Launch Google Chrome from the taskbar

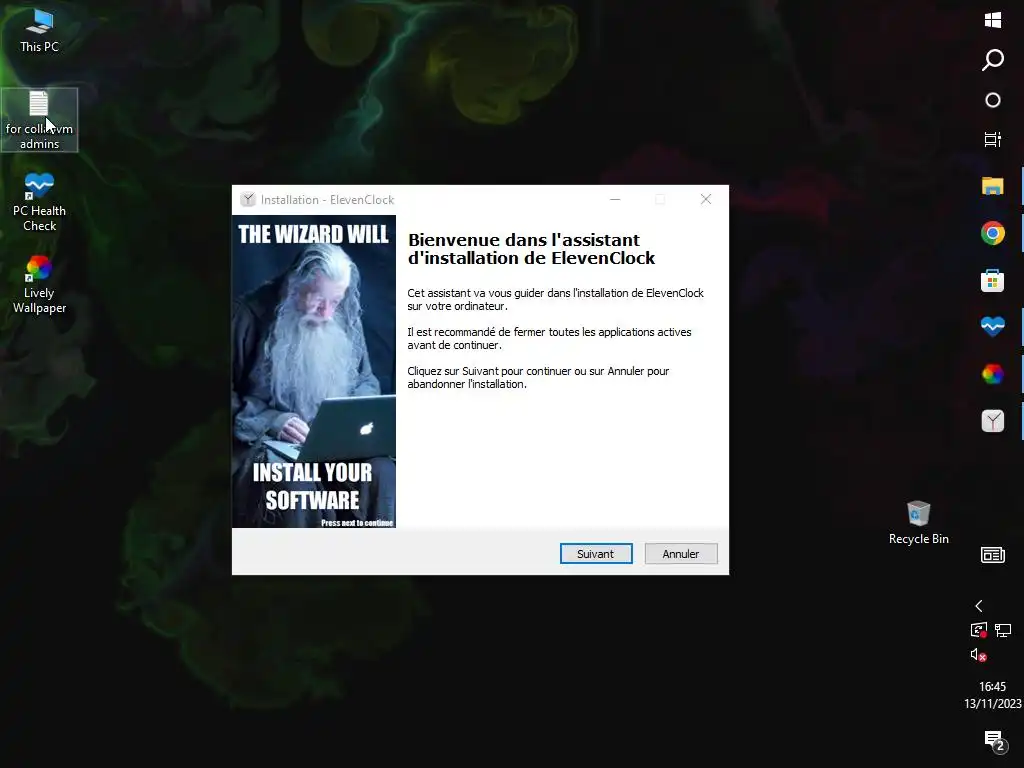coord(993,233)
